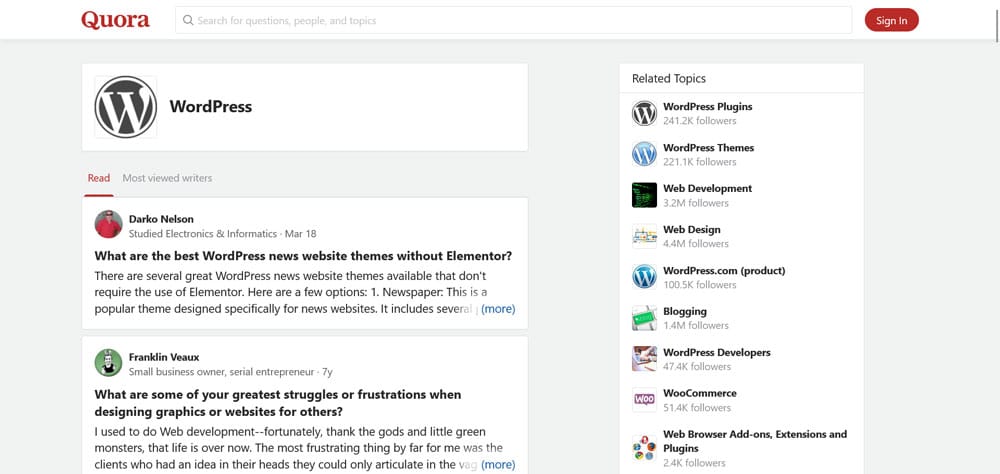Click the Web Design topic icon
This screenshot has width=1000, height=474.
pos(644,236)
